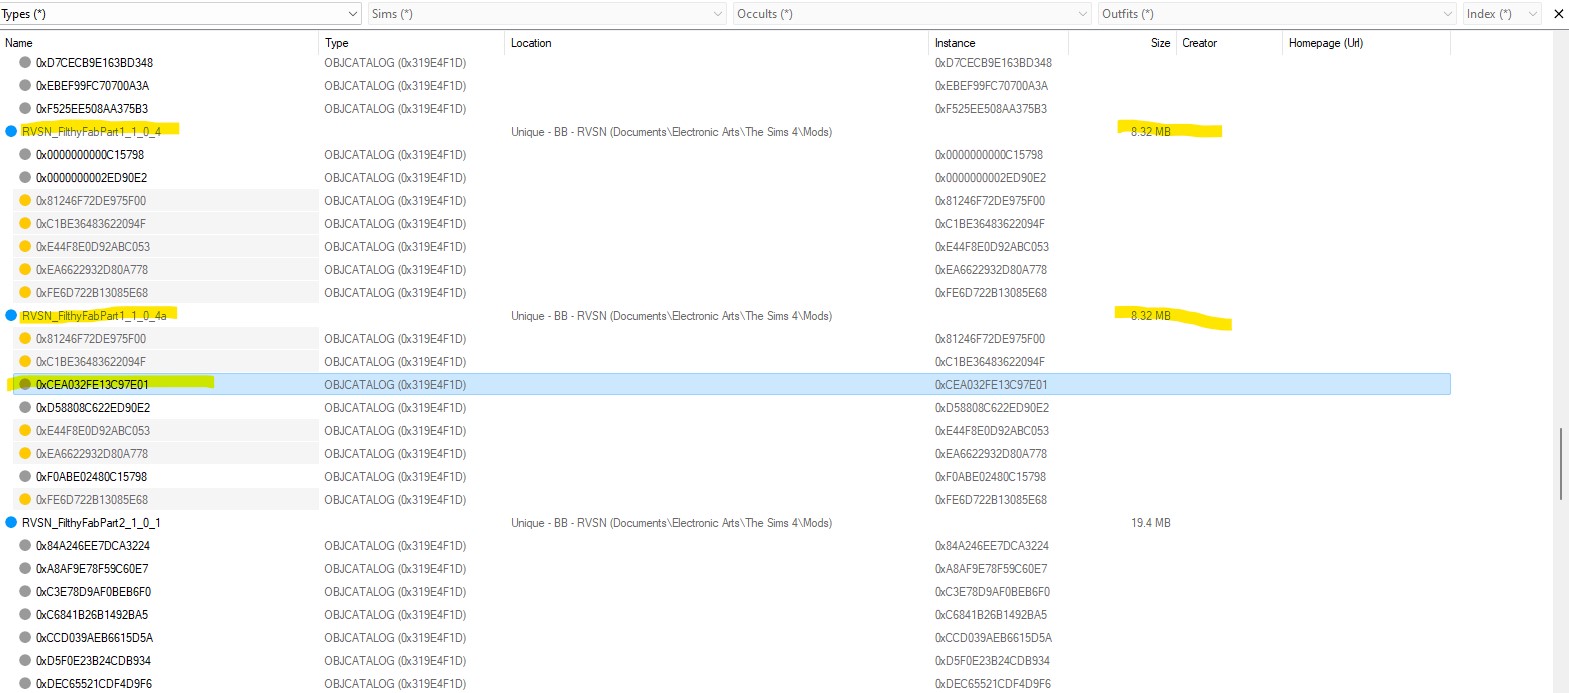Click gray dot icon beside name 0xF0ABE02480C15798
Screen dimensions: 1569x693
pyautogui.click(x=25, y=476)
